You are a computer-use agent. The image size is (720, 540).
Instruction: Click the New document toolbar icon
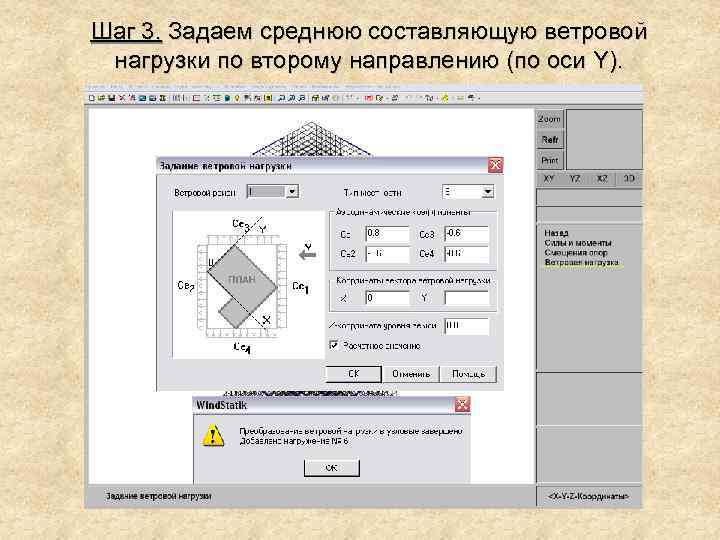(x=91, y=98)
